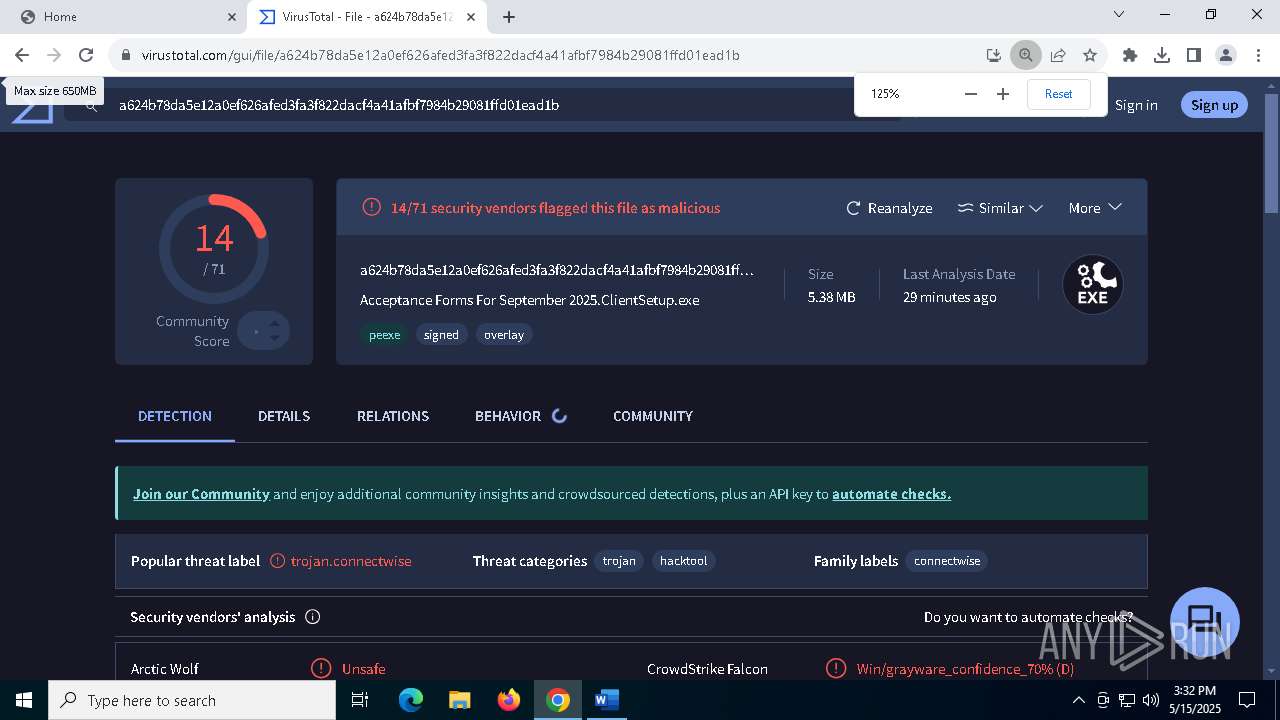Click the hacktool threat category tag

(684, 561)
